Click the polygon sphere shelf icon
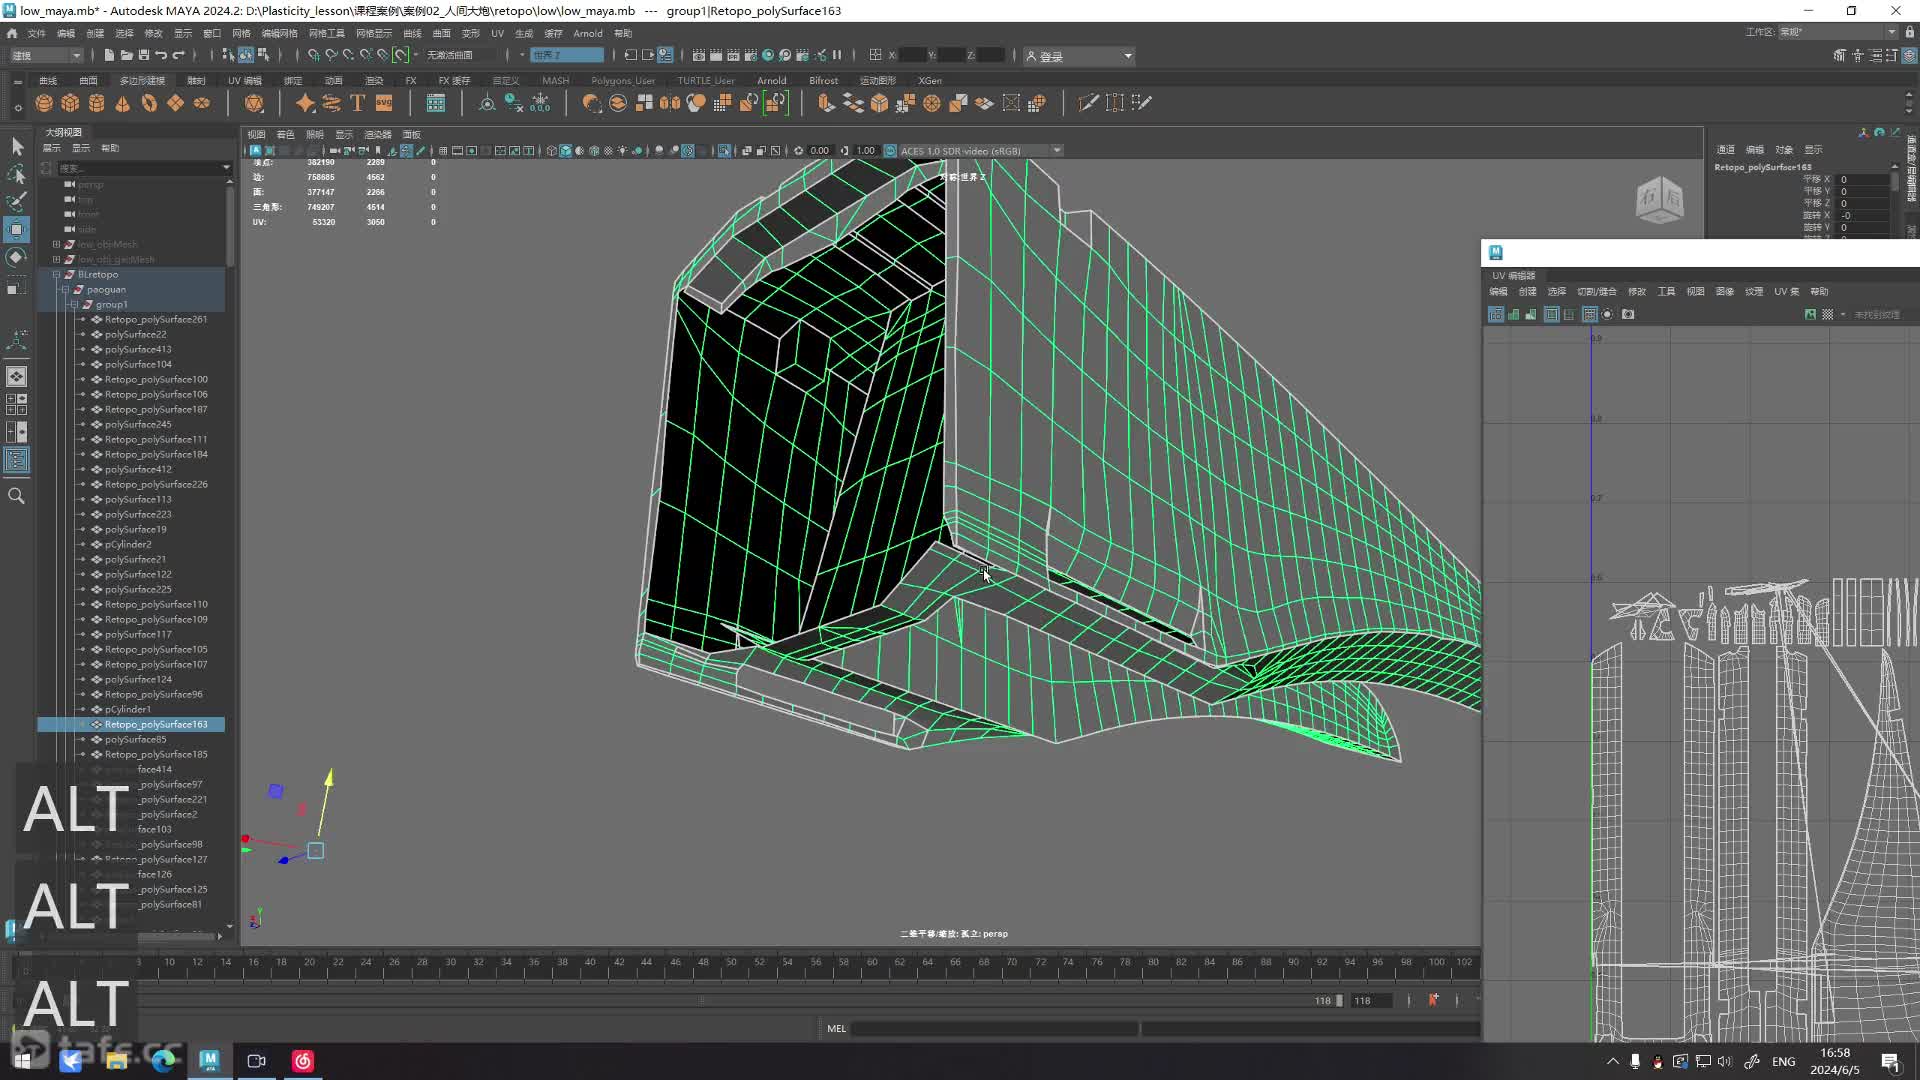Image resolution: width=1920 pixels, height=1080 pixels. (44, 103)
